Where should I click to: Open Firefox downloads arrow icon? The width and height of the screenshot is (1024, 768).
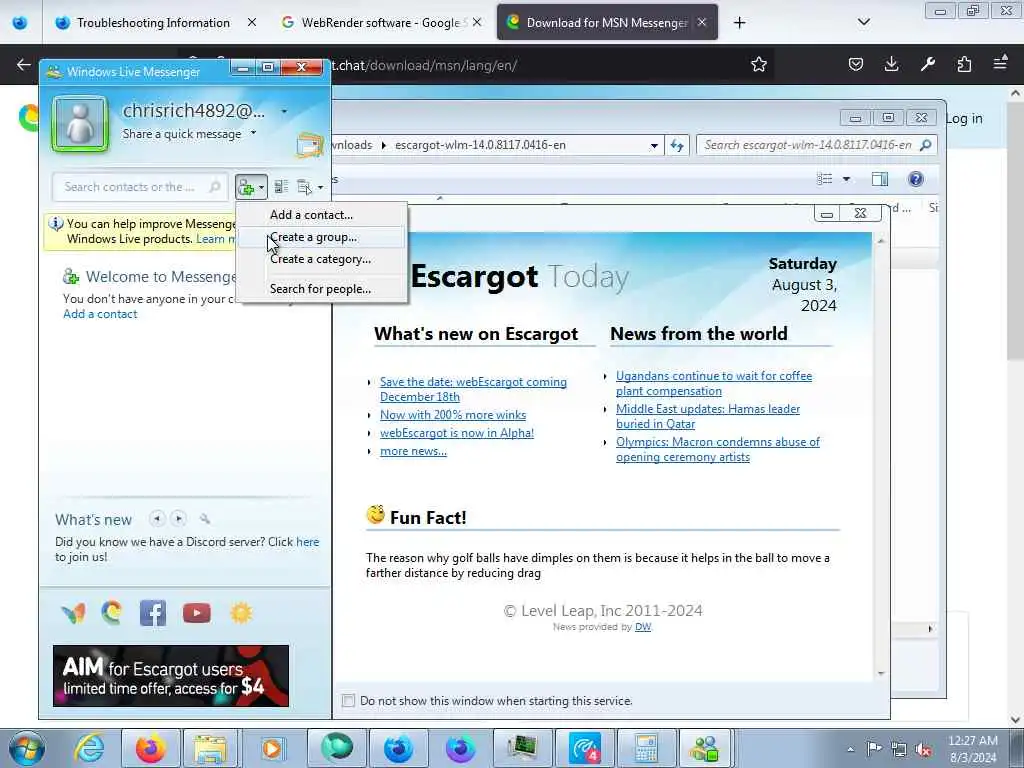tap(891, 64)
